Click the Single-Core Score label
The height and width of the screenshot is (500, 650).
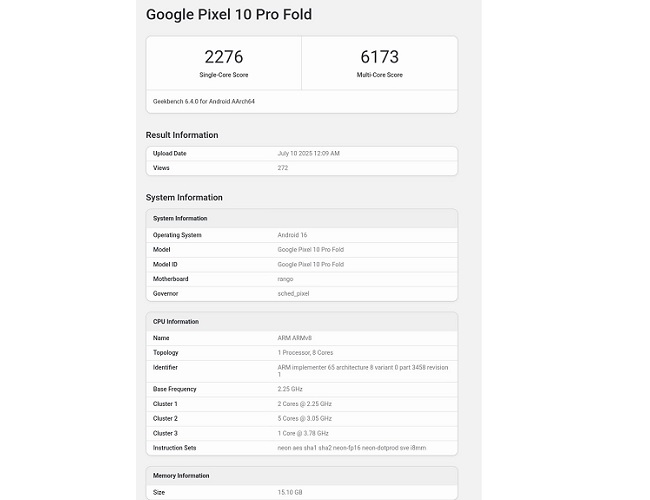[224, 75]
